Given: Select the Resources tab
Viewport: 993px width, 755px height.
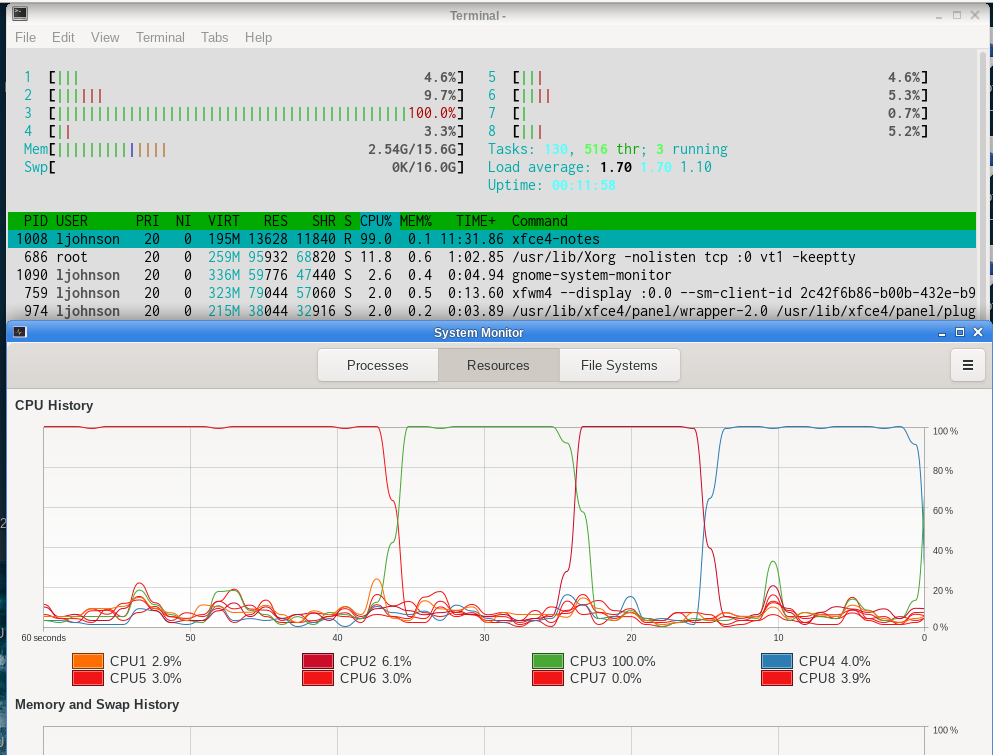Looking at the screenshot, I should 498,365.
